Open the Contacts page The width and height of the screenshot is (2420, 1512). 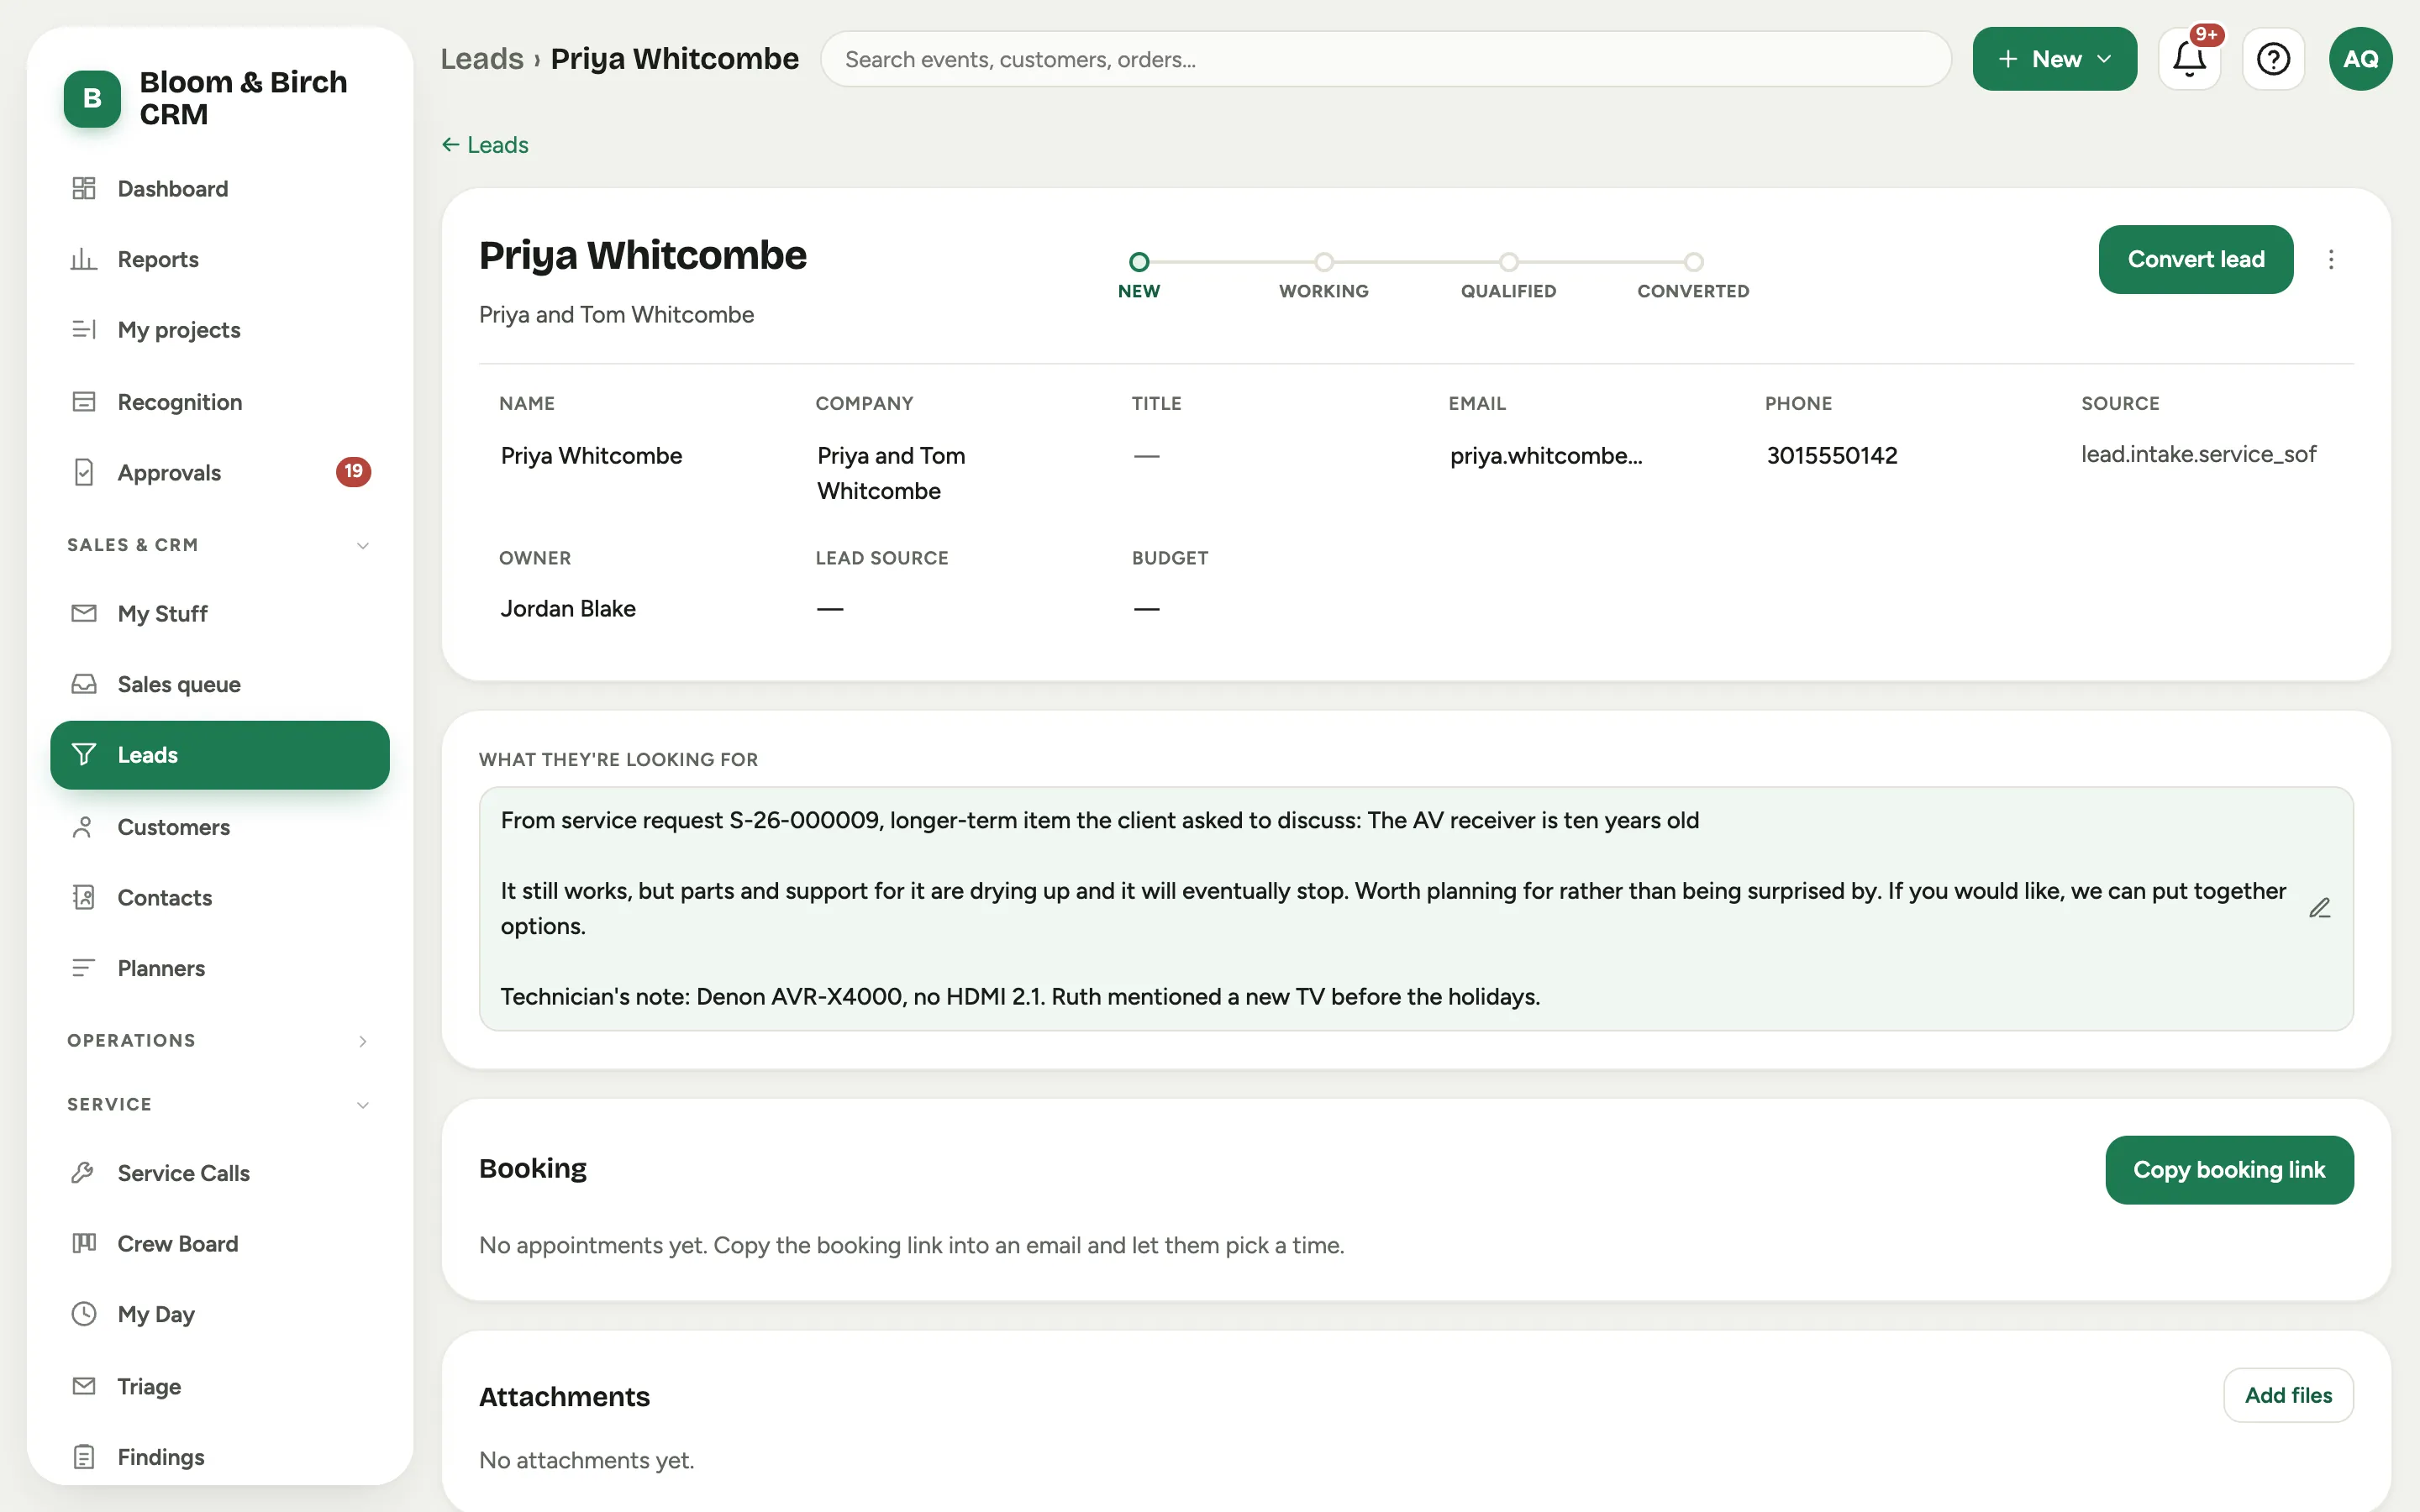220,897
